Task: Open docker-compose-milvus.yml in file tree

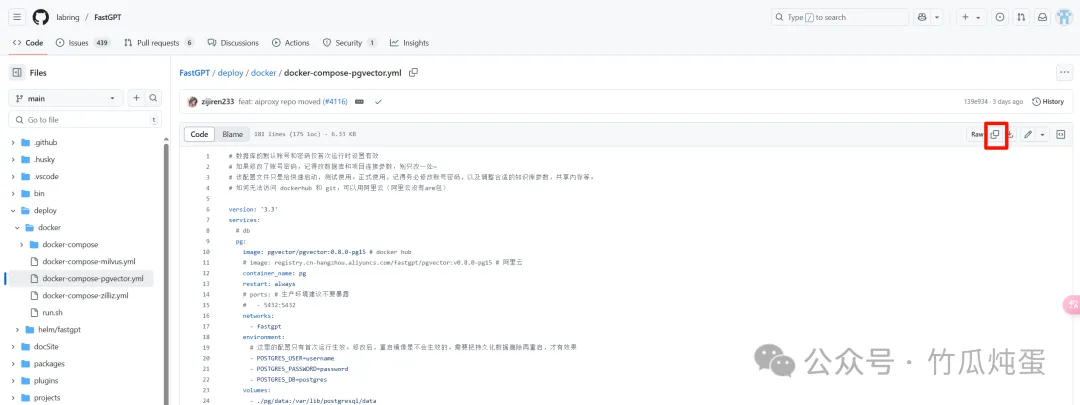Action: tap(89, 262)
